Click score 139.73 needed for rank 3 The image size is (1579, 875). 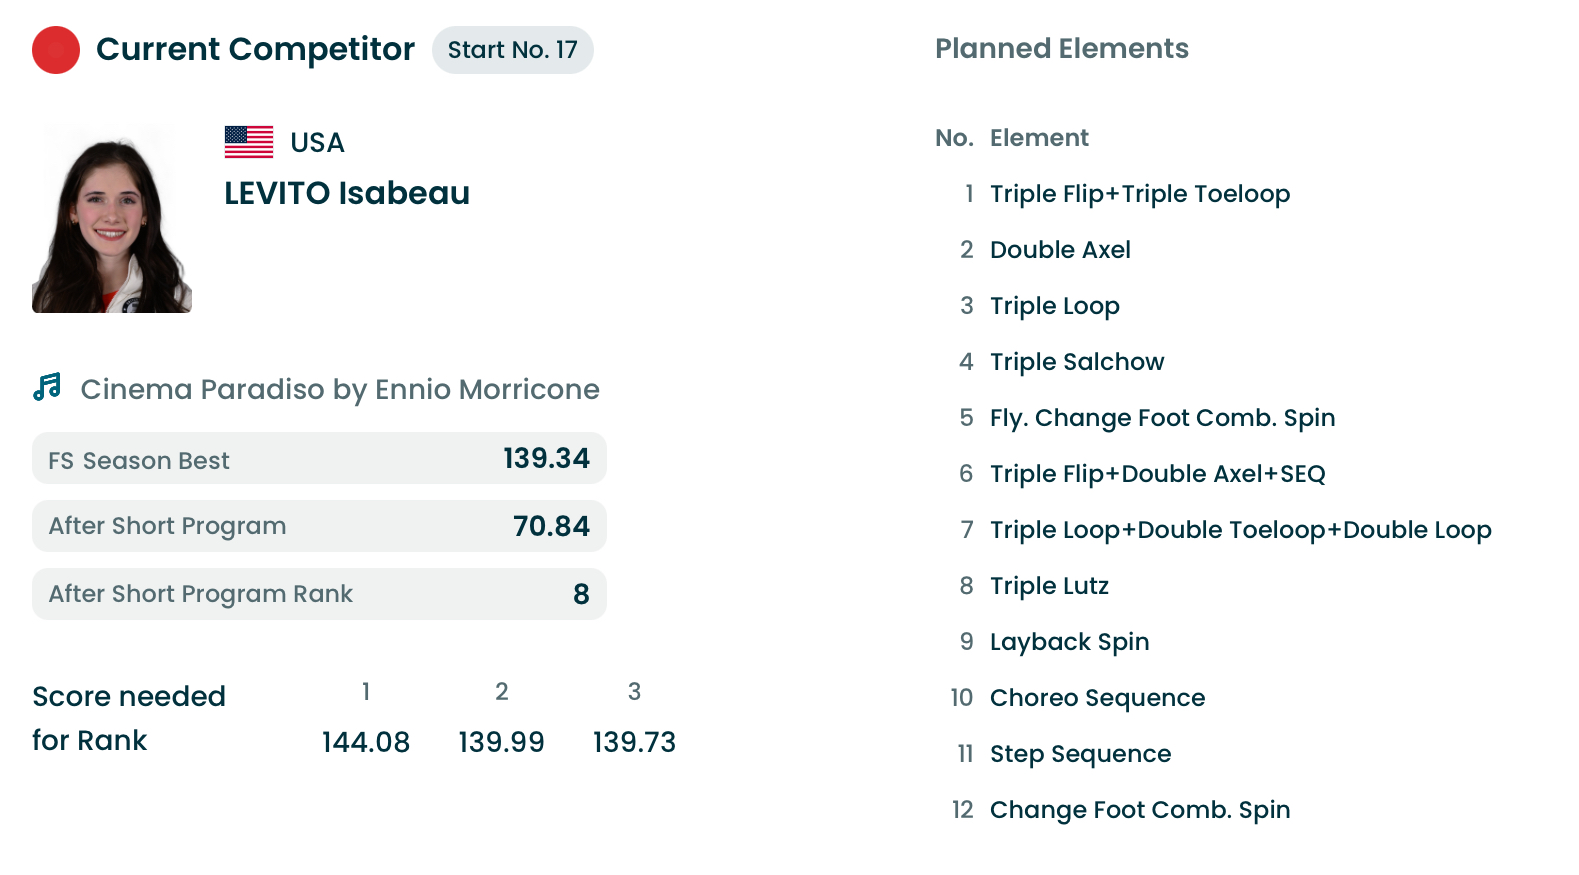tap(635, 742)
